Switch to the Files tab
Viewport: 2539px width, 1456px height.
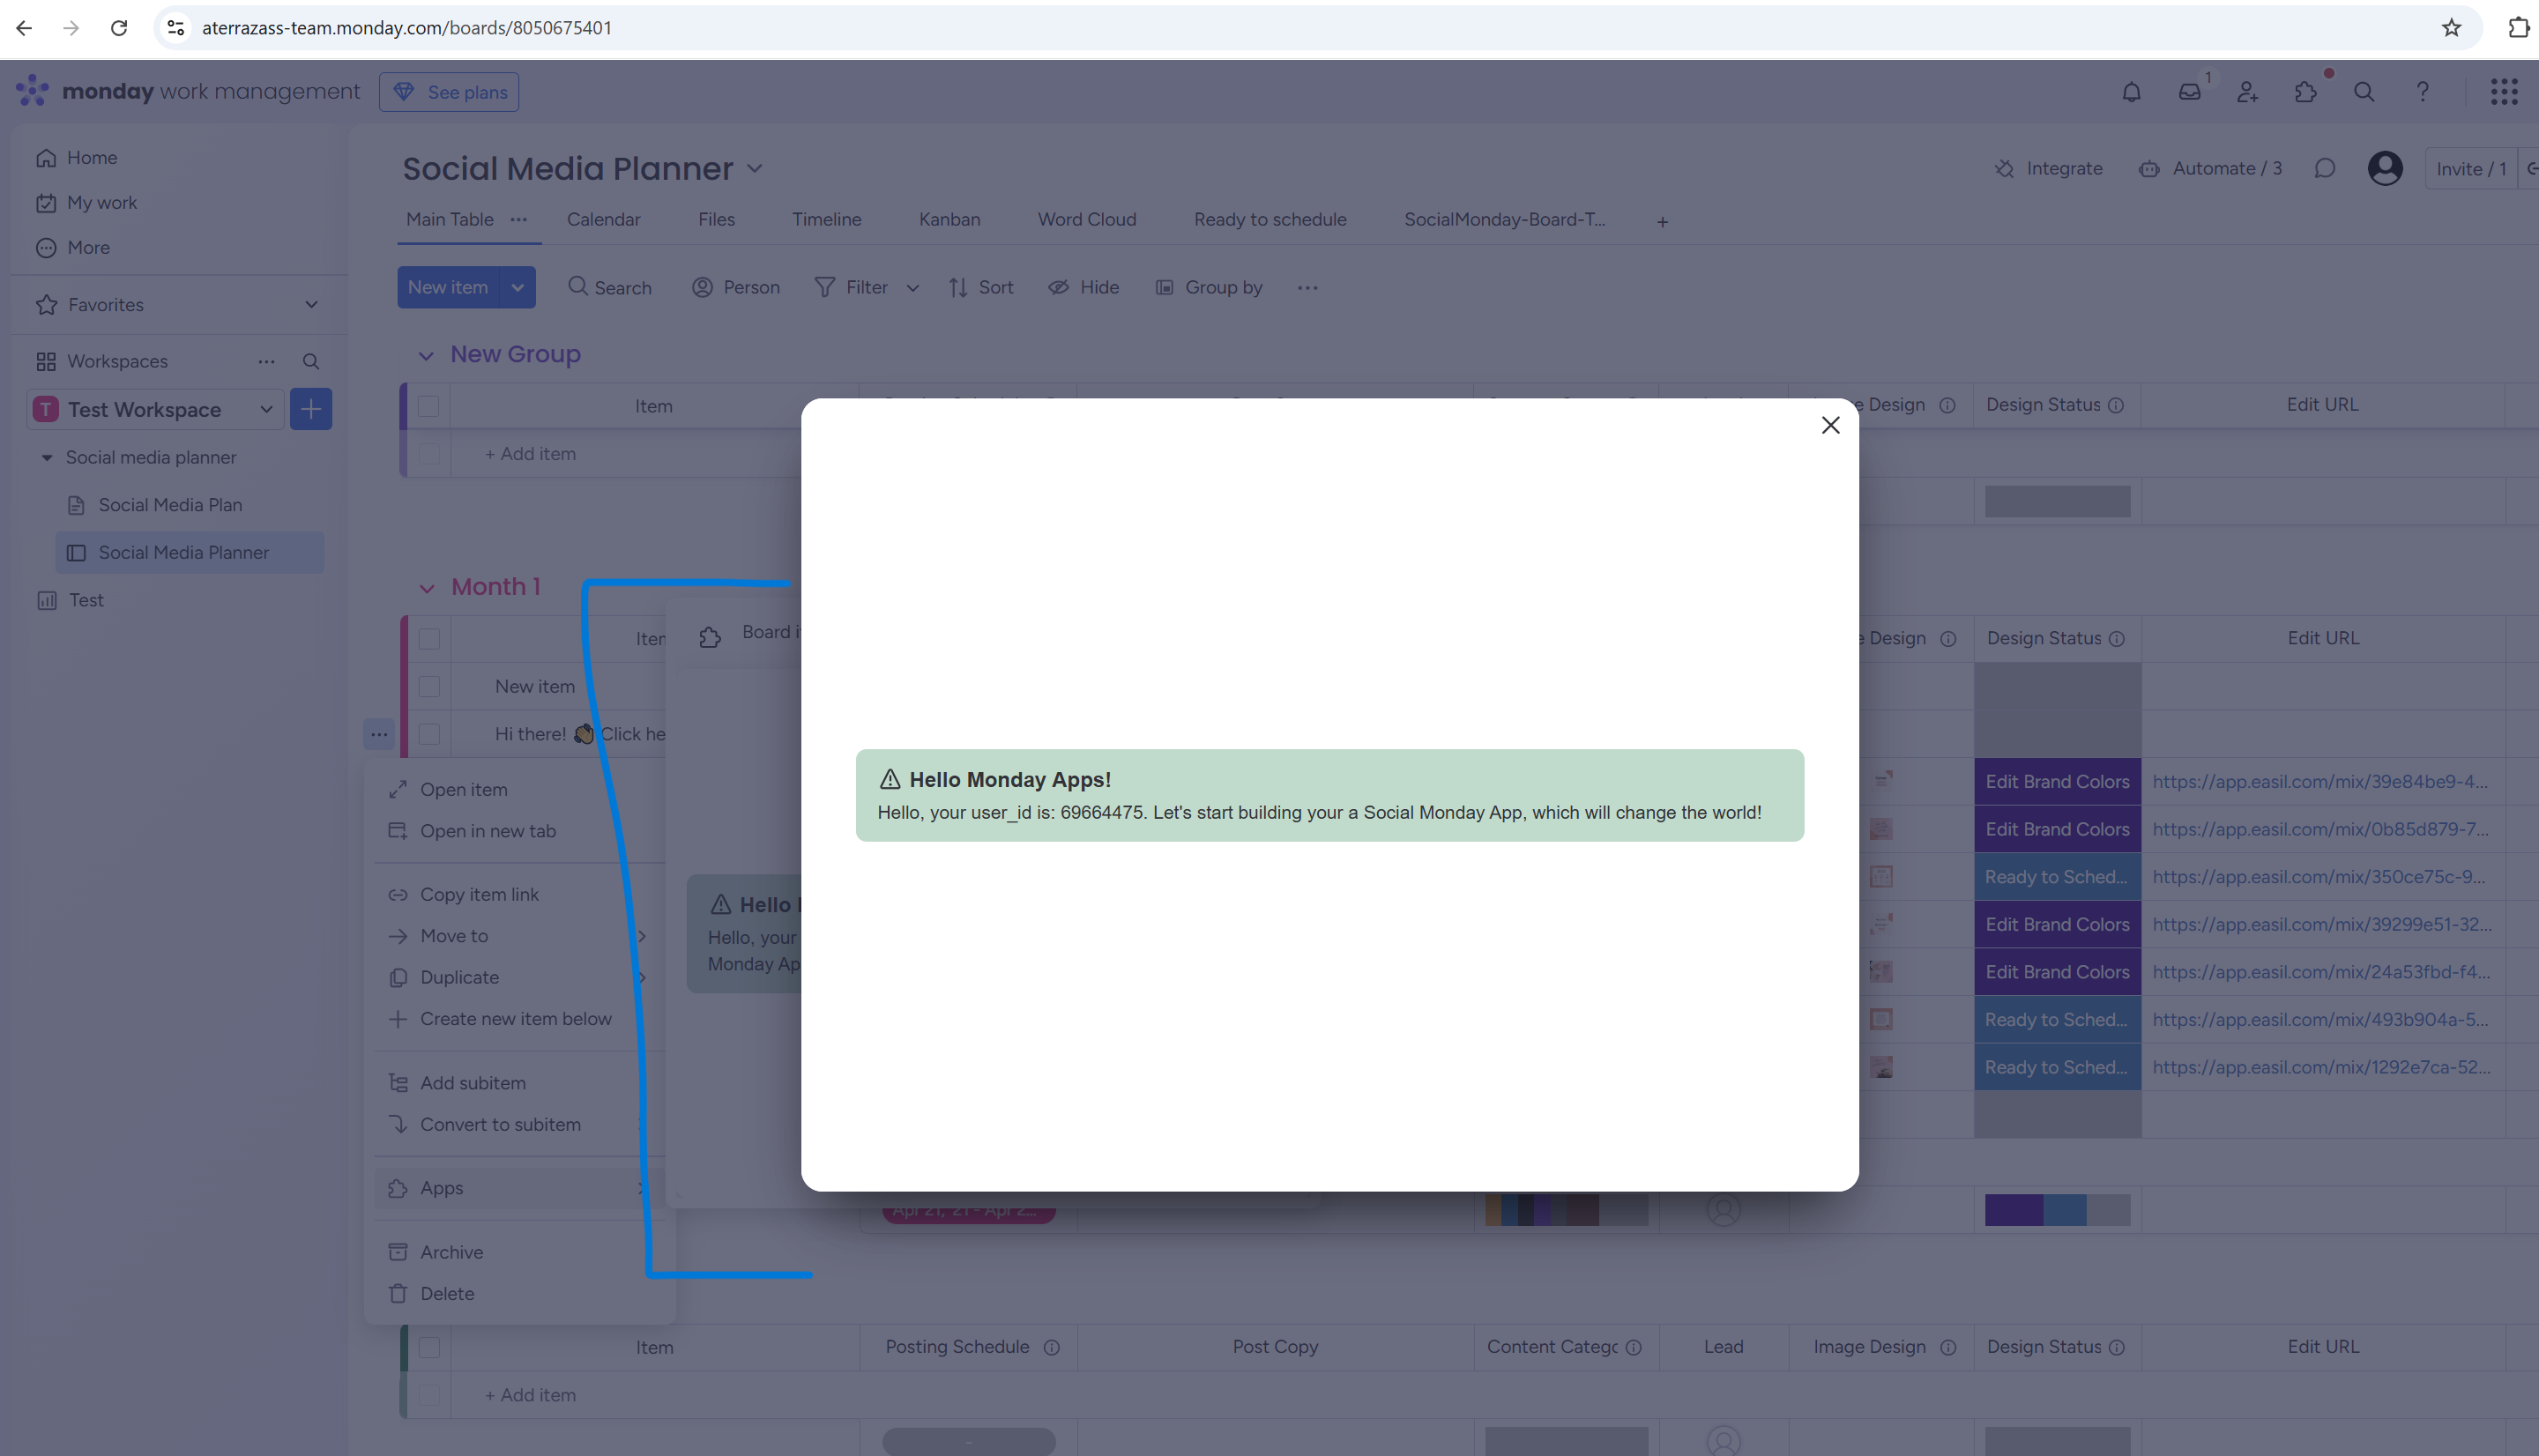(x=716, y=219)
